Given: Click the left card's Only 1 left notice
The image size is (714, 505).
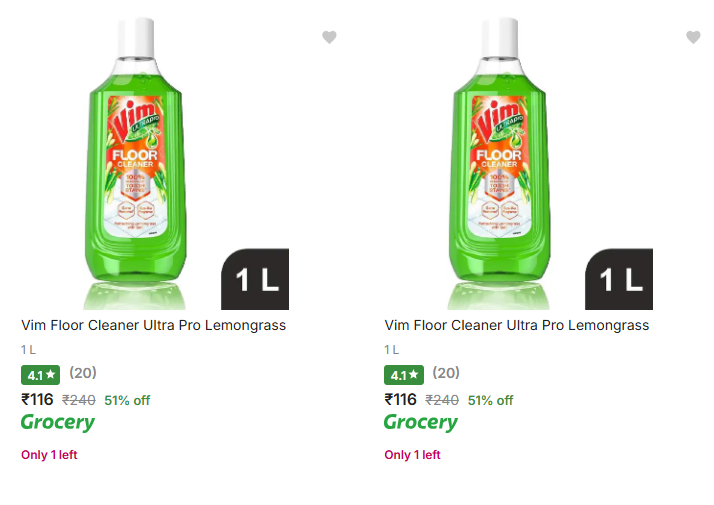Looking at the screenshot, I should point(49,455).
